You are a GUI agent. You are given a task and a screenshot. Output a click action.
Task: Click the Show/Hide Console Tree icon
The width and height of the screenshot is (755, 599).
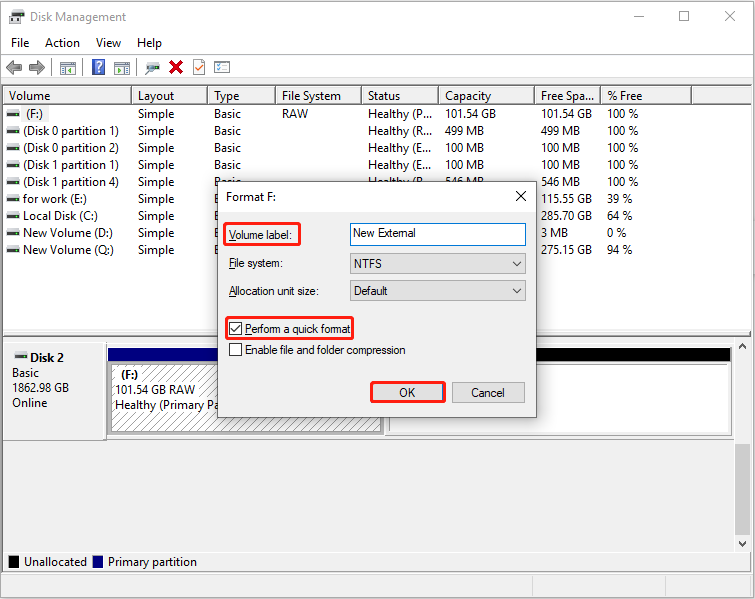[68, 67]
